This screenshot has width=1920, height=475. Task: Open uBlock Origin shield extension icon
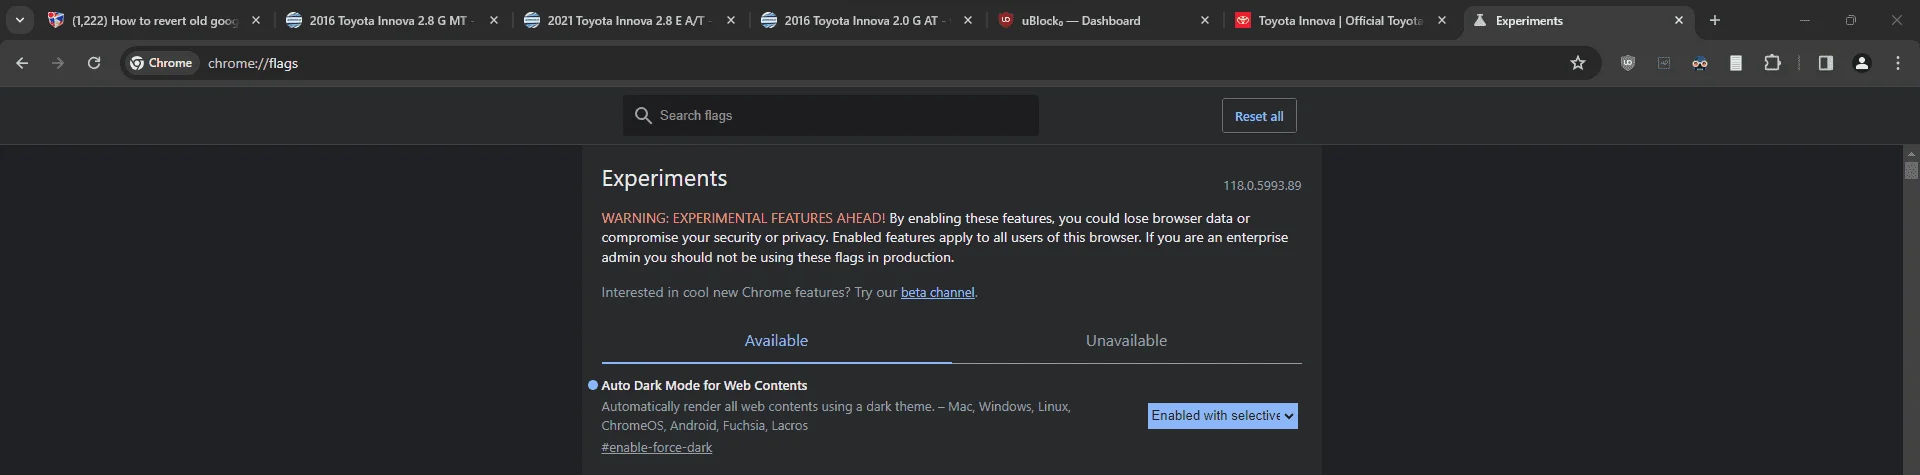(1628, 63)
